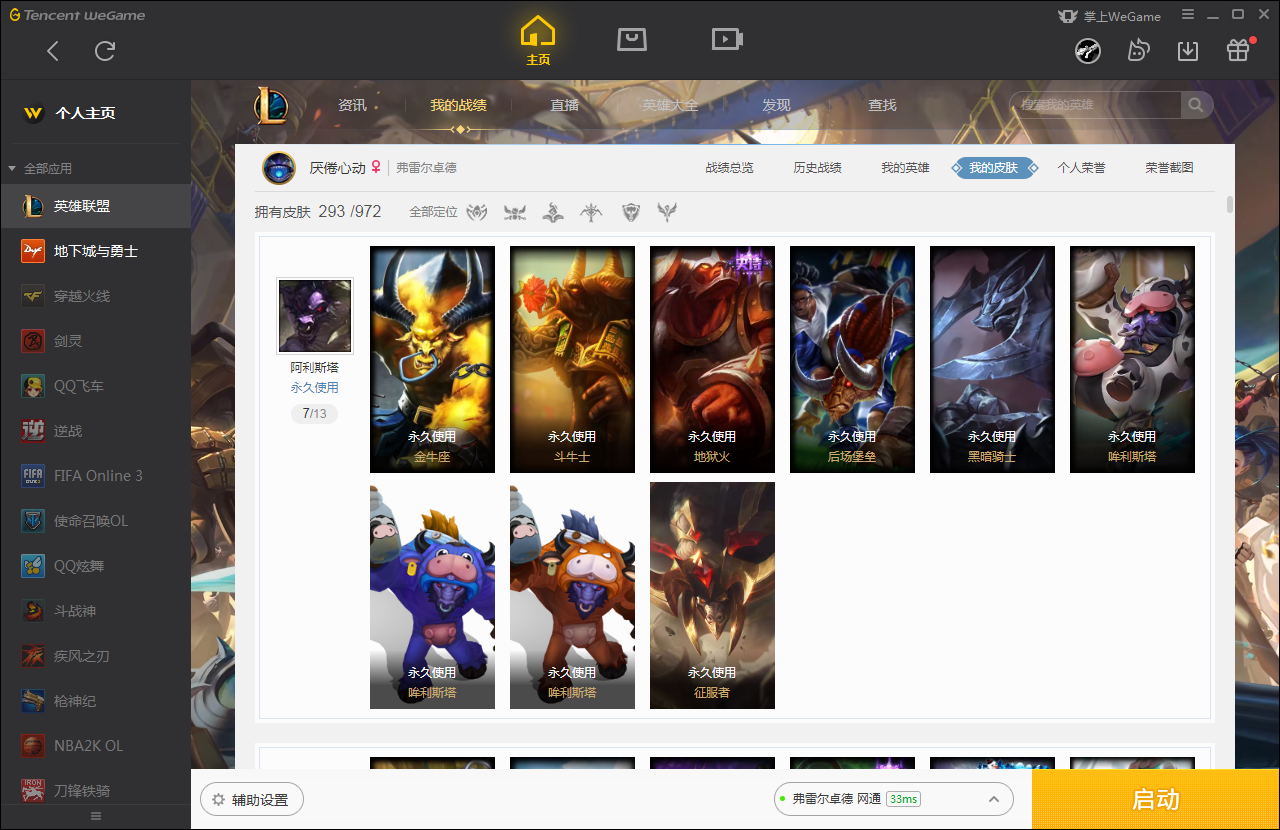Open the 资讯 menu tab
The width and height of the screenshot is (1280, 830).
[352, 105]
